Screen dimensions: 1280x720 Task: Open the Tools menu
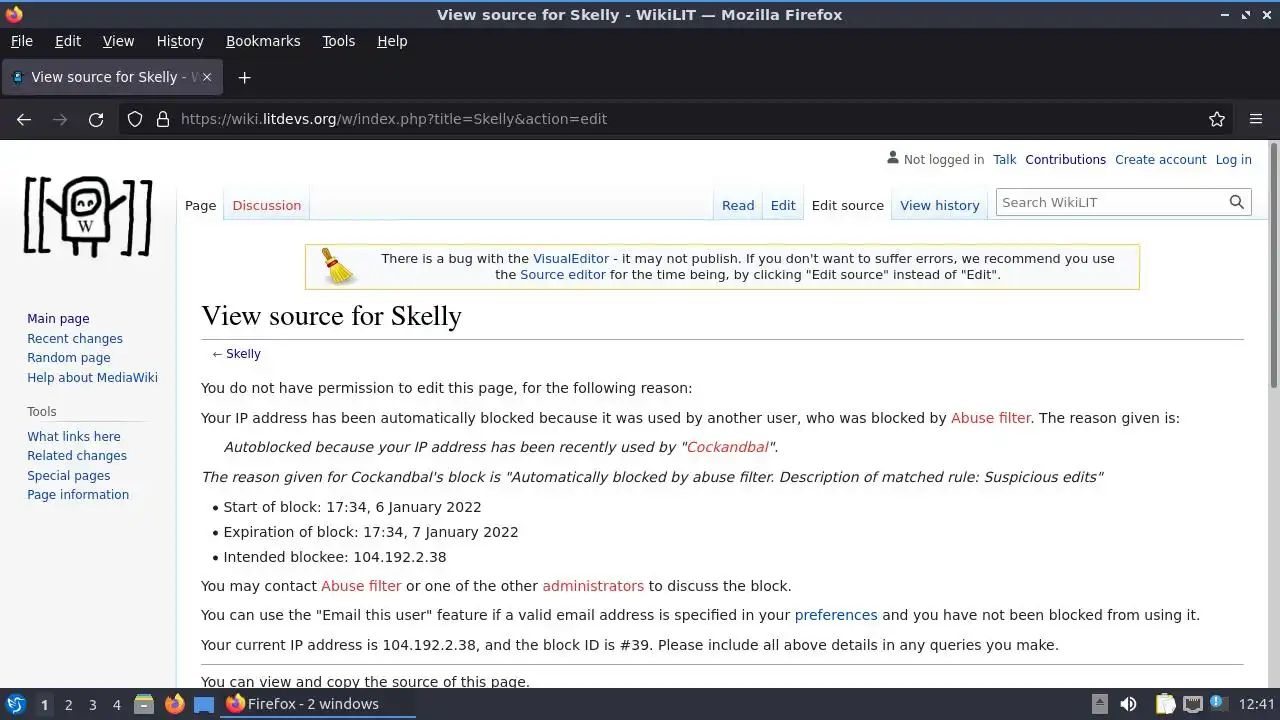click(338, 41)
